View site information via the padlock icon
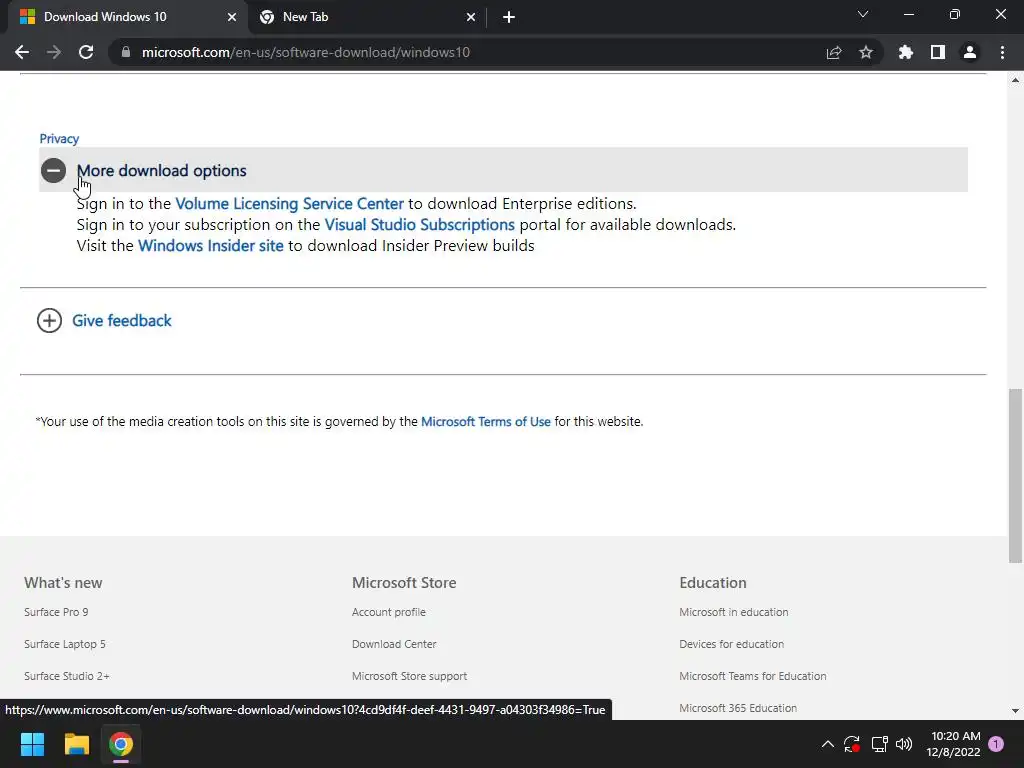Screen dimensions: 1024x768 pos(126,52)
